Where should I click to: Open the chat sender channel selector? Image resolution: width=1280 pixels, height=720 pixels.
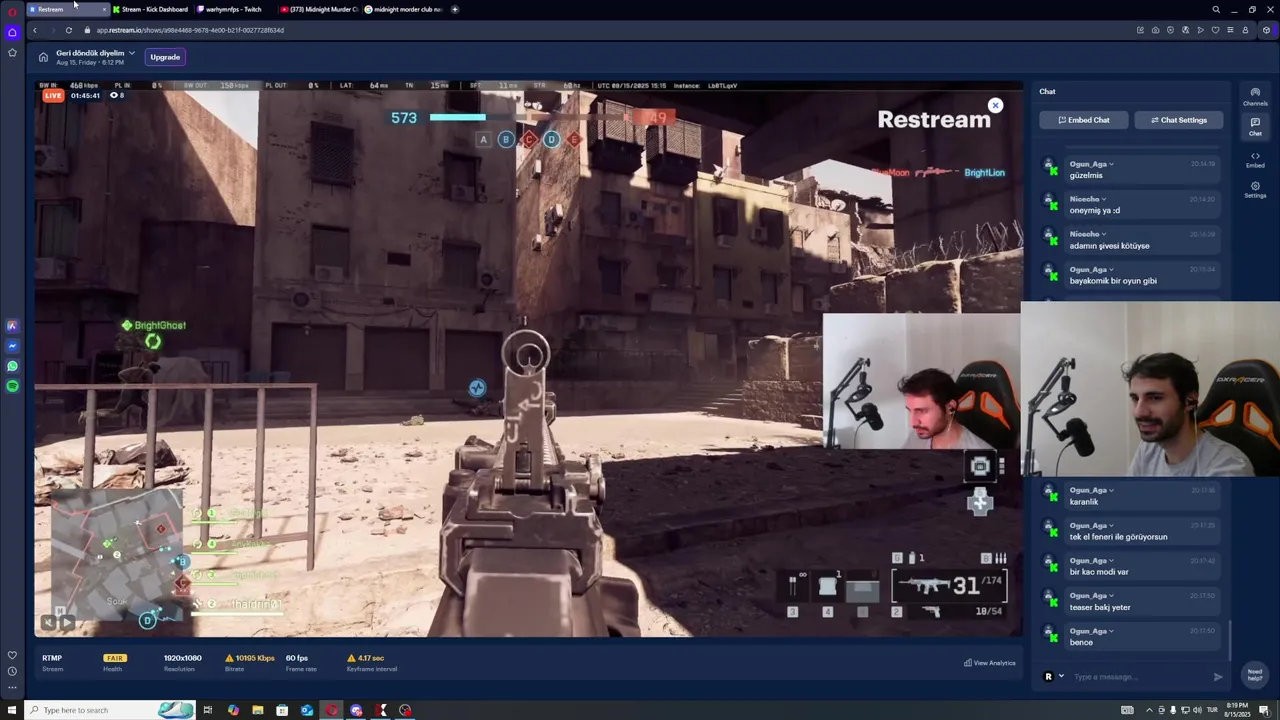1053,677
